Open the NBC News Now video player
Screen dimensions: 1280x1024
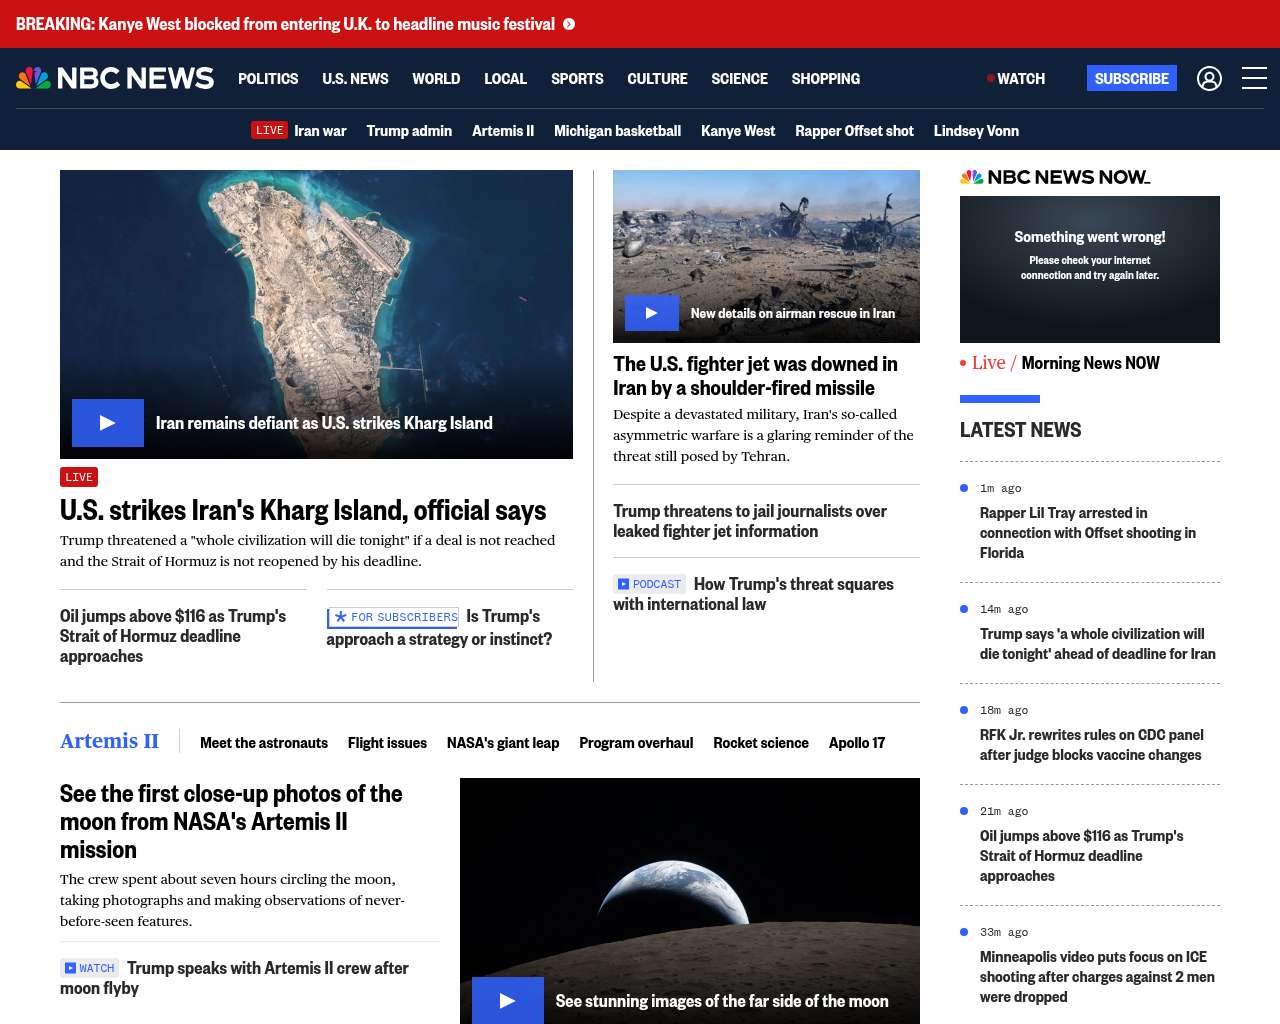1089,269
